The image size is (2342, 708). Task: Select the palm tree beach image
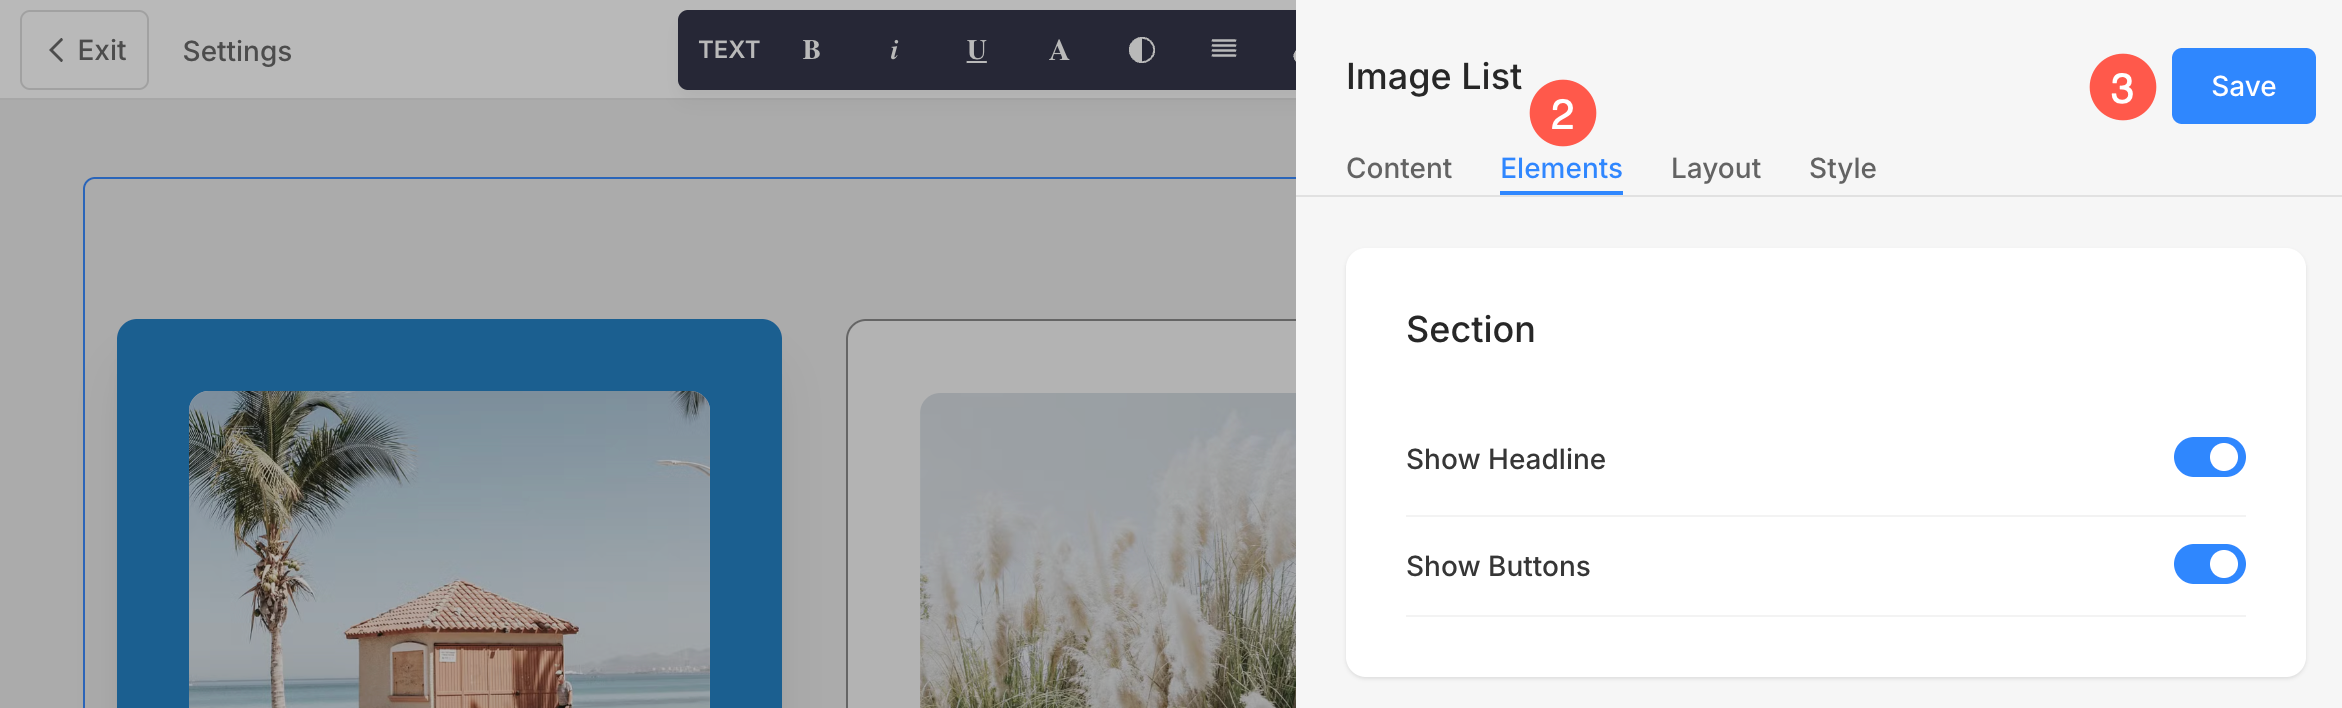point(449,549)
